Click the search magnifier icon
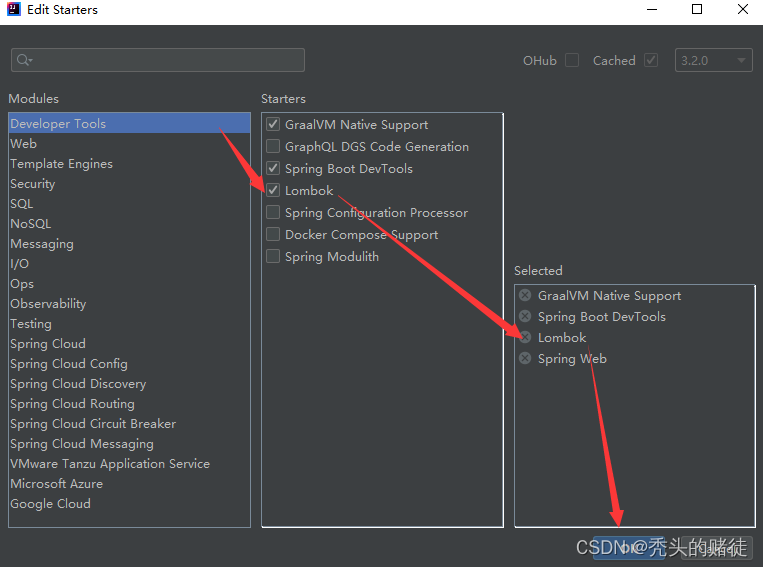The height and width of the screenshot is (567, 763). pyautogui.click(x=23, y=60)
